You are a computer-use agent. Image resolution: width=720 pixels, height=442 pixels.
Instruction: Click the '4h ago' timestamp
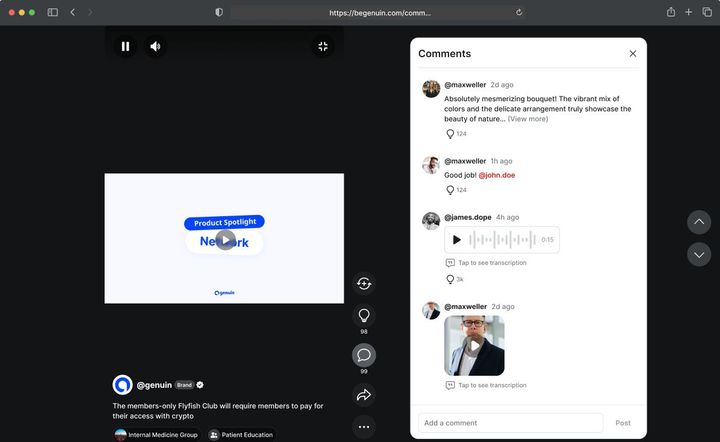point(507,217)
